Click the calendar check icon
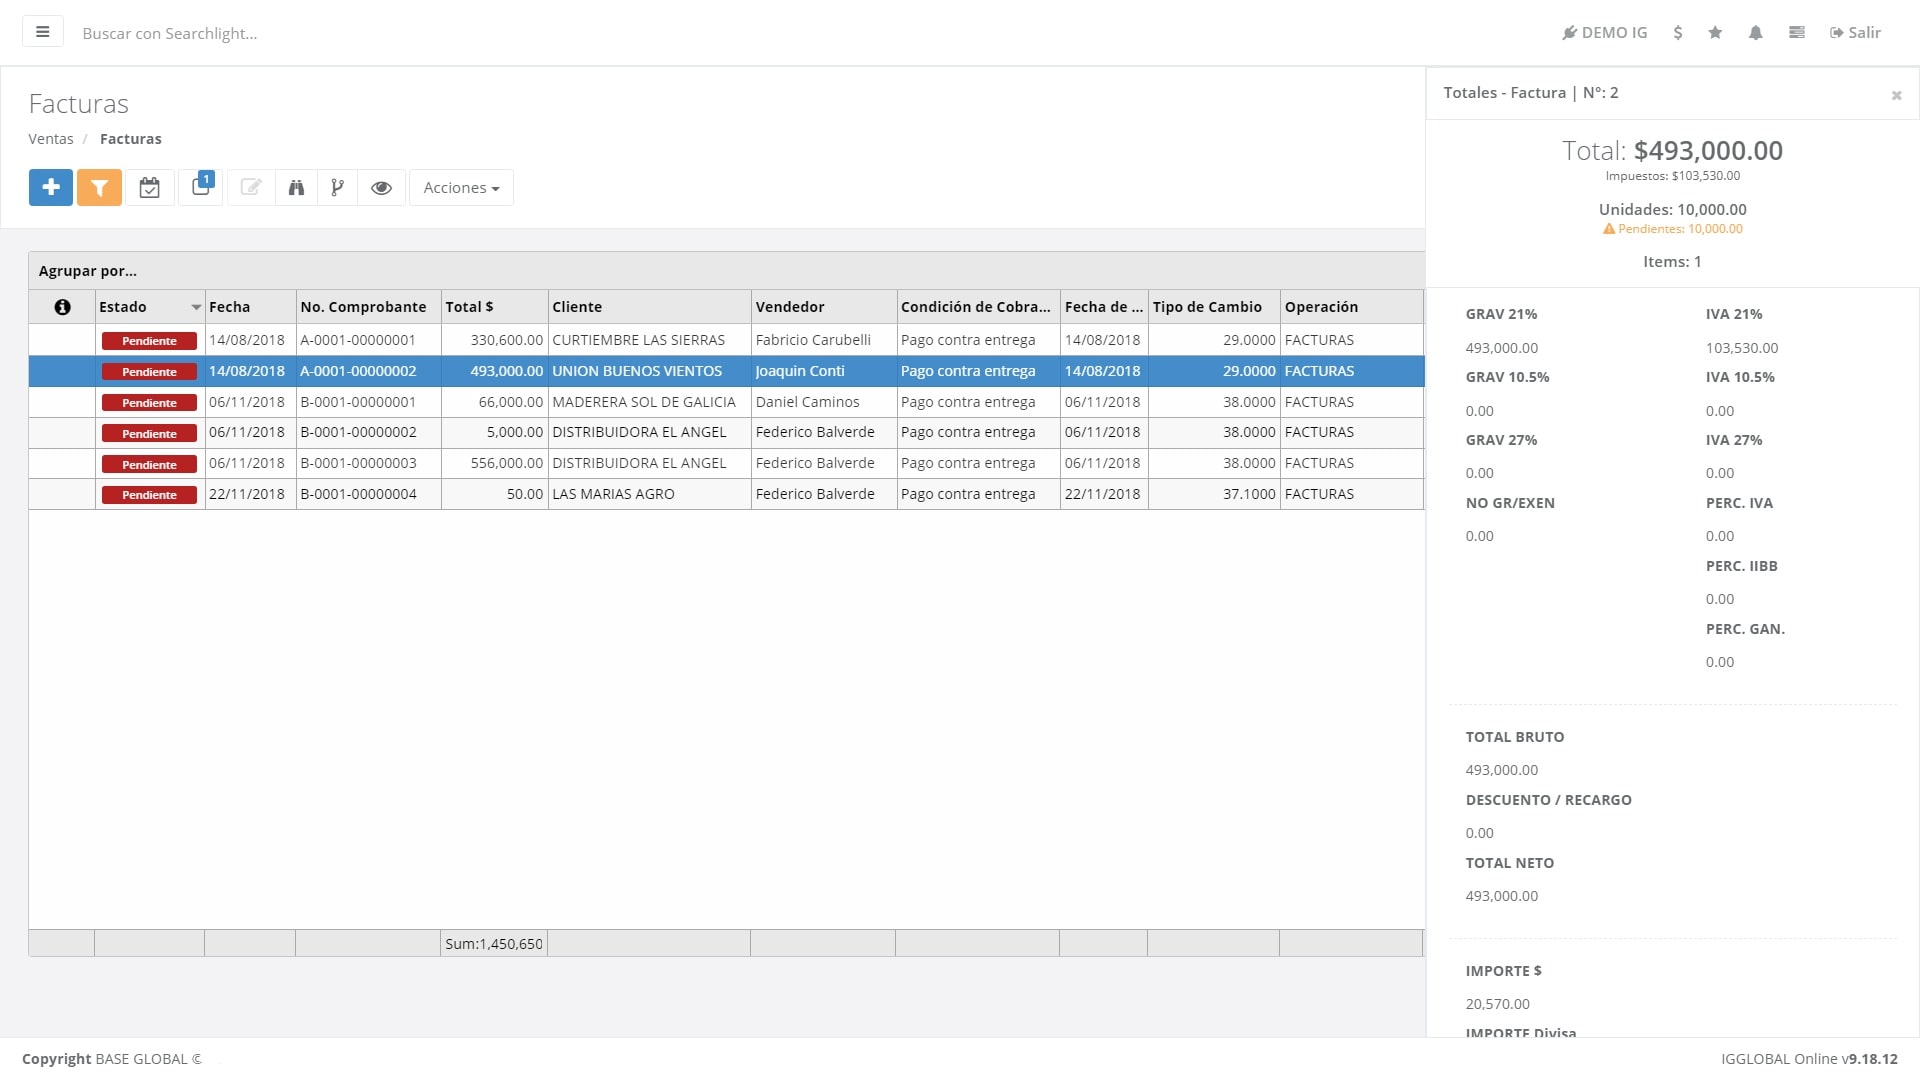 click(x=149, y=188)
